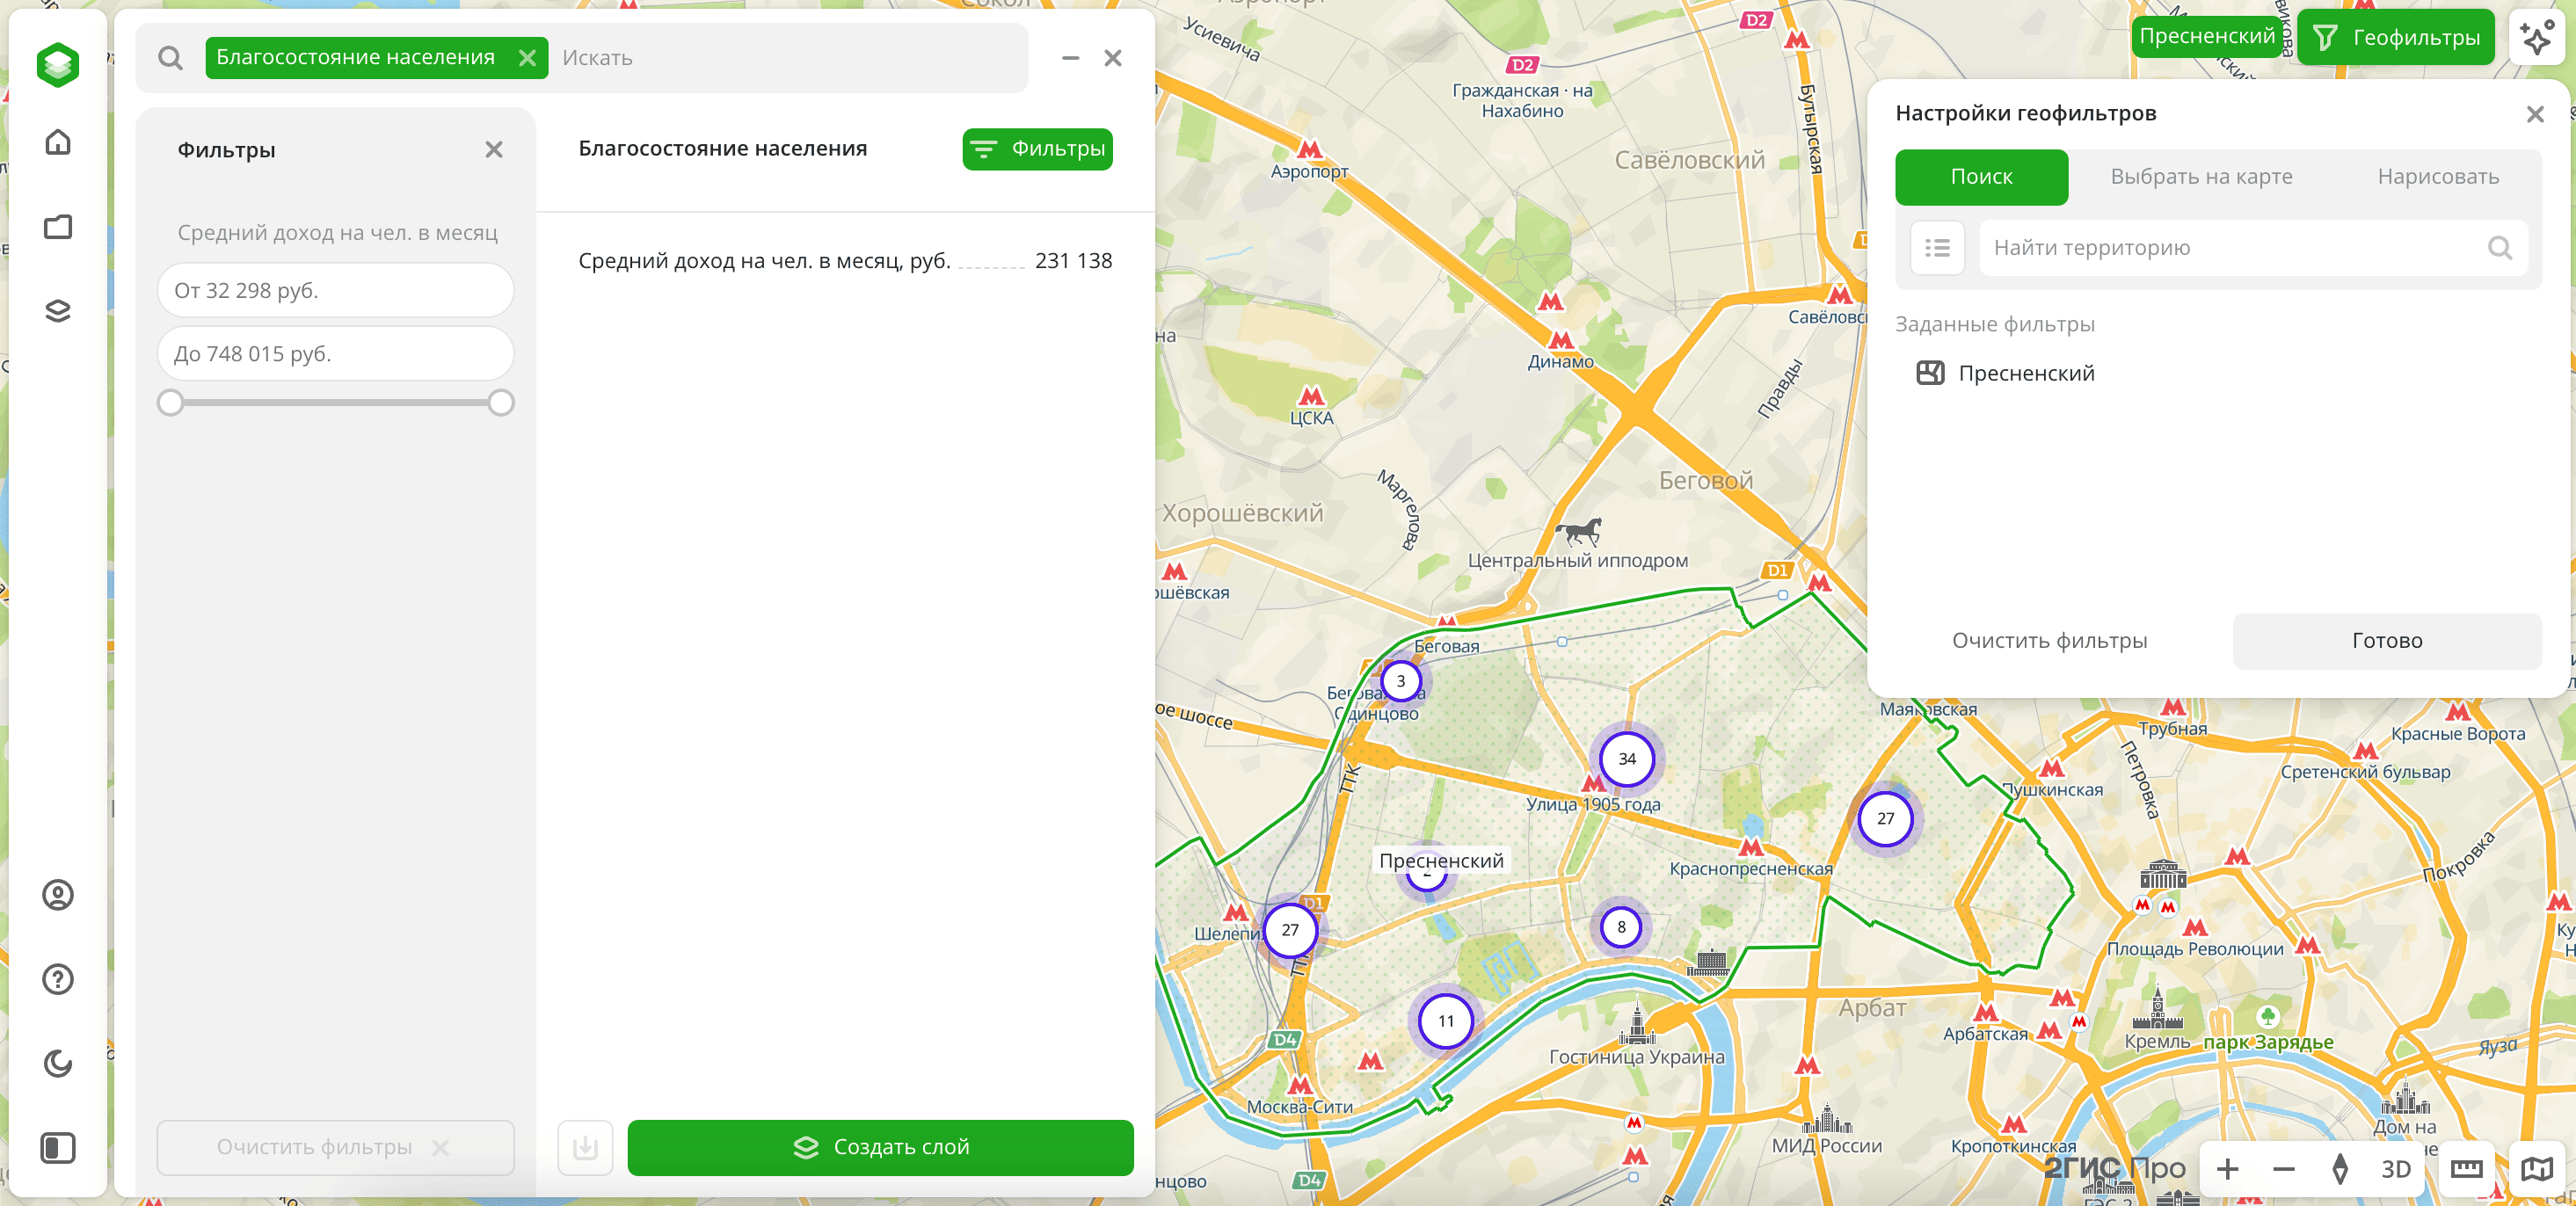This screenshot has height=1206, width=2576.
Task: Open the help question mark icon
Action: [x=58, y=978]
